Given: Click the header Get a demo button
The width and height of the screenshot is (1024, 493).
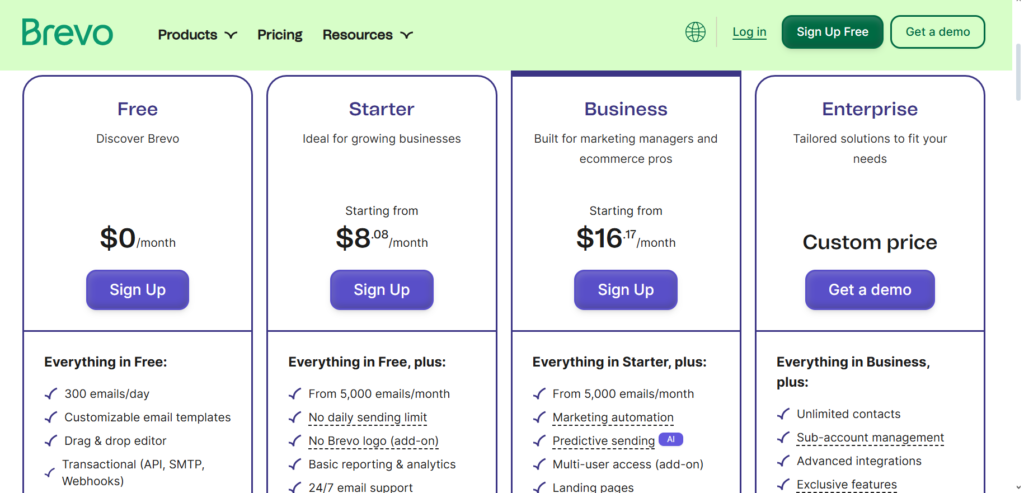Looking at the screenshot, I should (x=937, y=32).
